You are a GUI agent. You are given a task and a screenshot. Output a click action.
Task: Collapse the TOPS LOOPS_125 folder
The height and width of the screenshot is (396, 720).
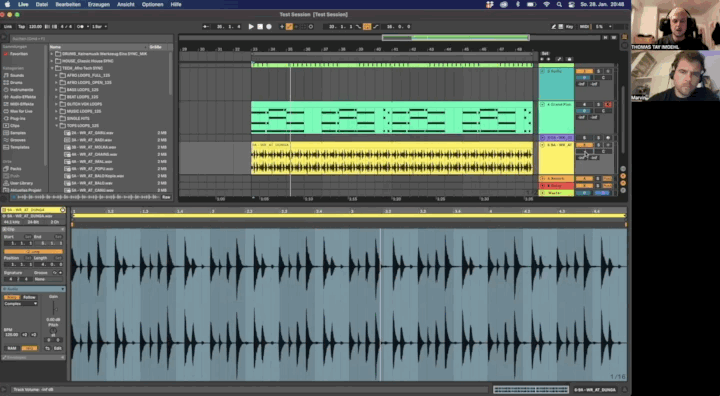(56, 125)
